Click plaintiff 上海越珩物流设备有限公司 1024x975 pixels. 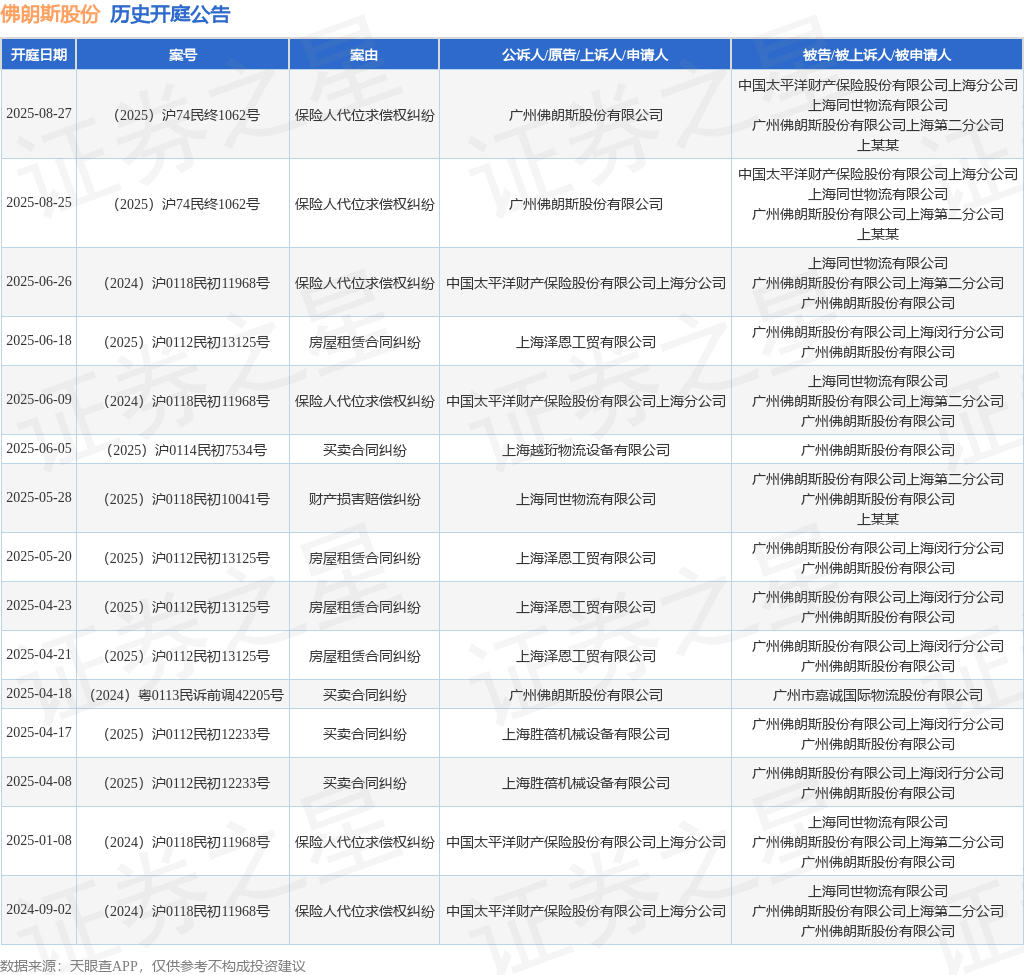(x=586, y=450)
